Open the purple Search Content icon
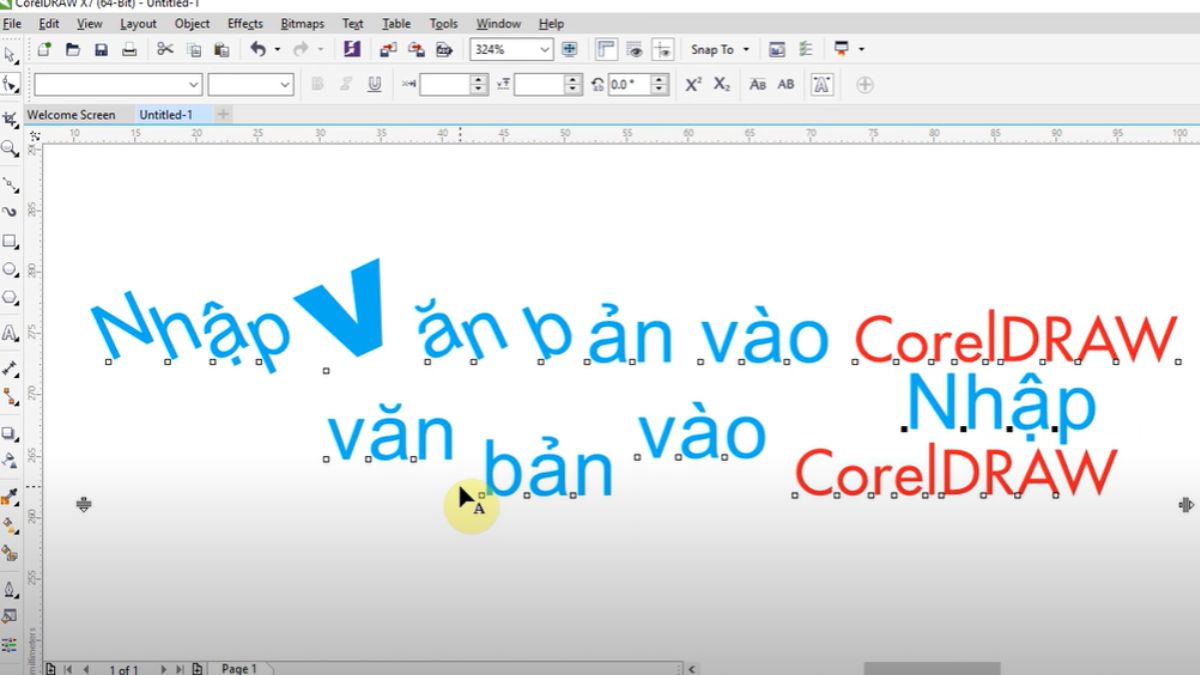 pyautogui.click(x=351, y=49)
